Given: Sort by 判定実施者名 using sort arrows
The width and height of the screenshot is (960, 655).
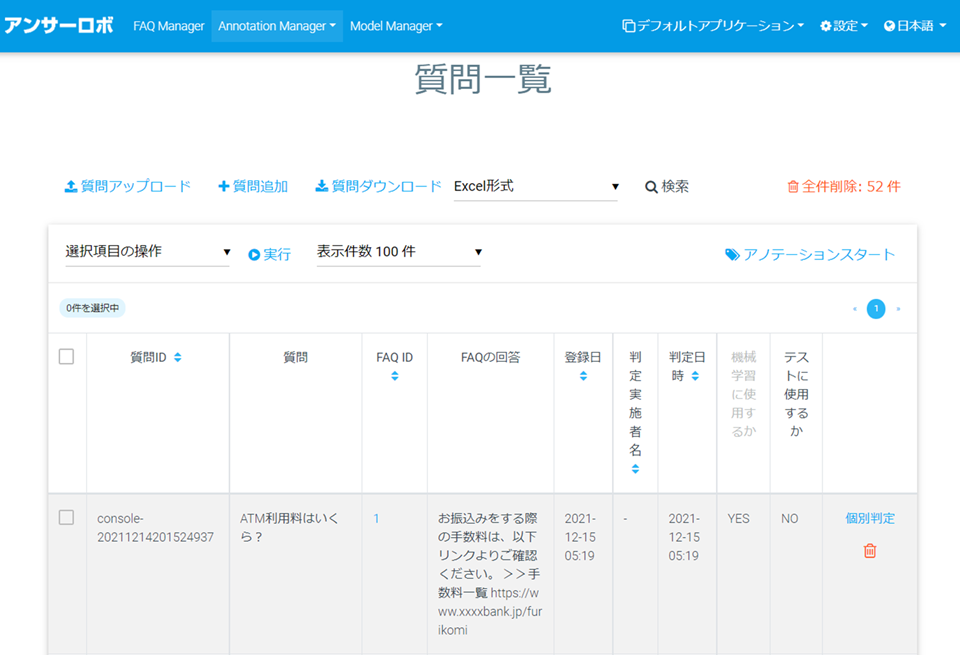Looking at the screenshot, I should (x=636, y=469).
